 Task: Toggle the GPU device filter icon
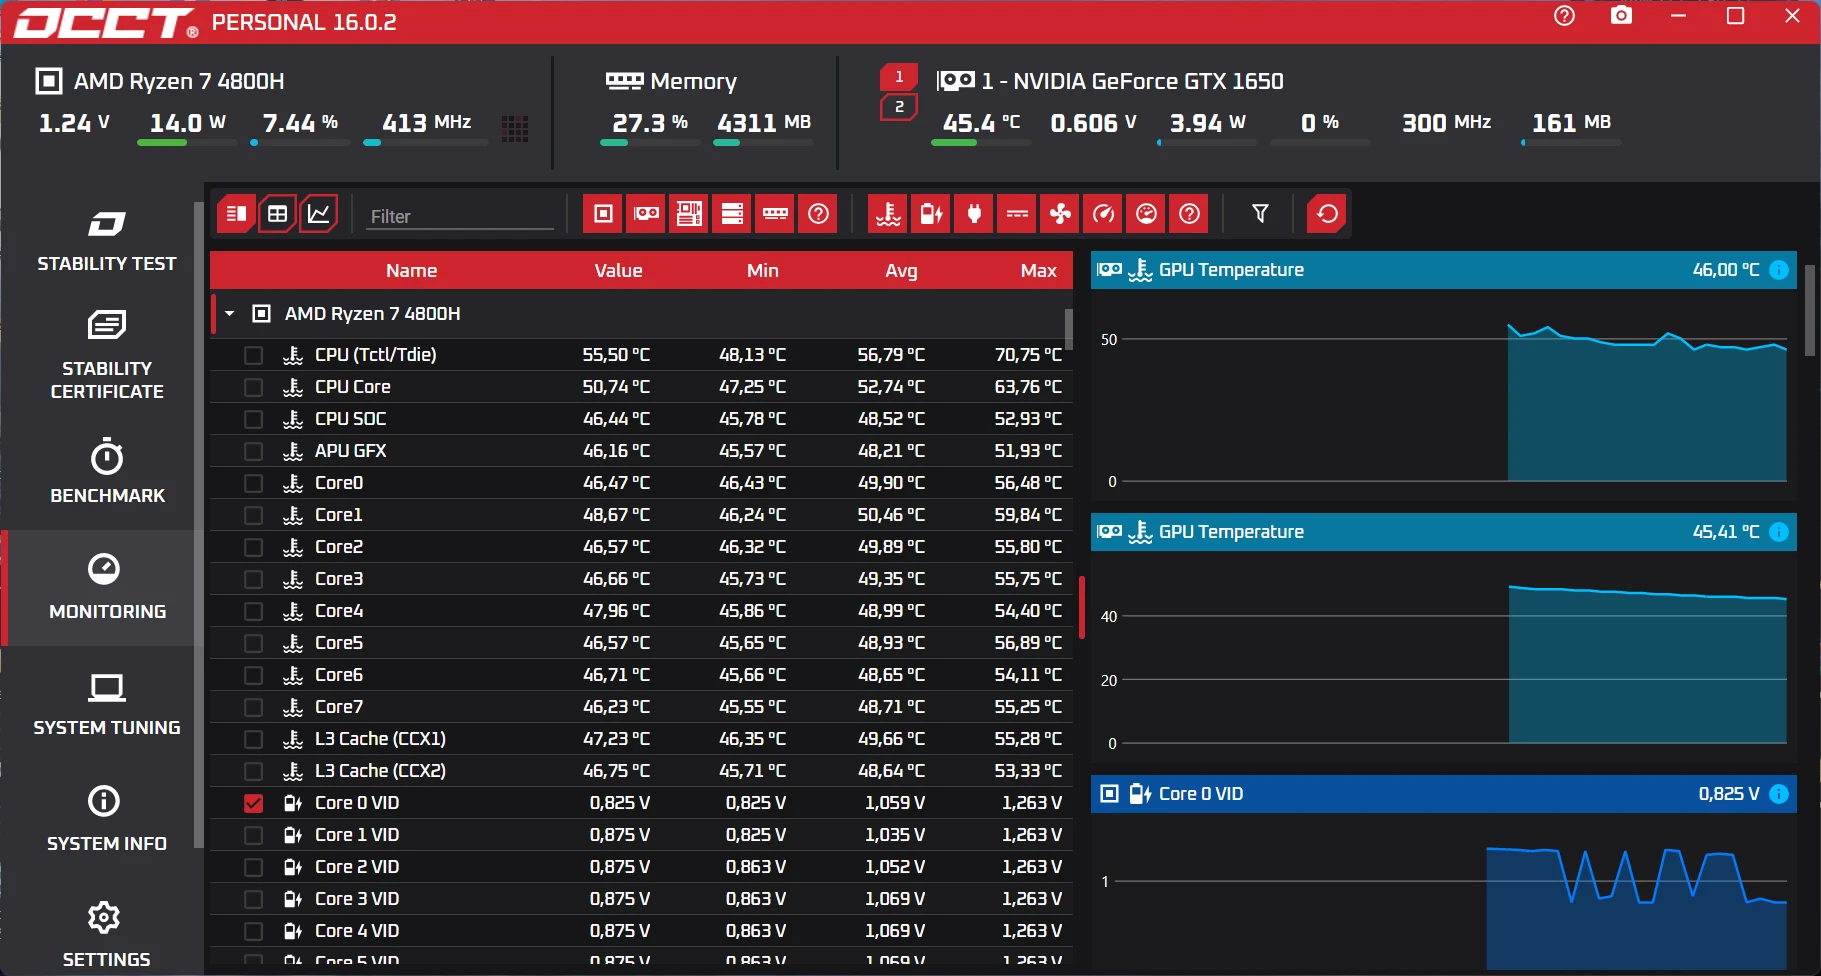(x=646, y=214)
